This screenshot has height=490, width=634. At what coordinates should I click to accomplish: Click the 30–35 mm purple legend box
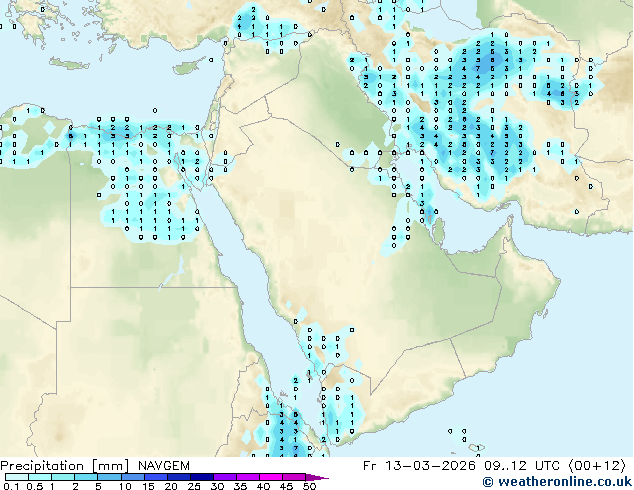coord(225,477)
